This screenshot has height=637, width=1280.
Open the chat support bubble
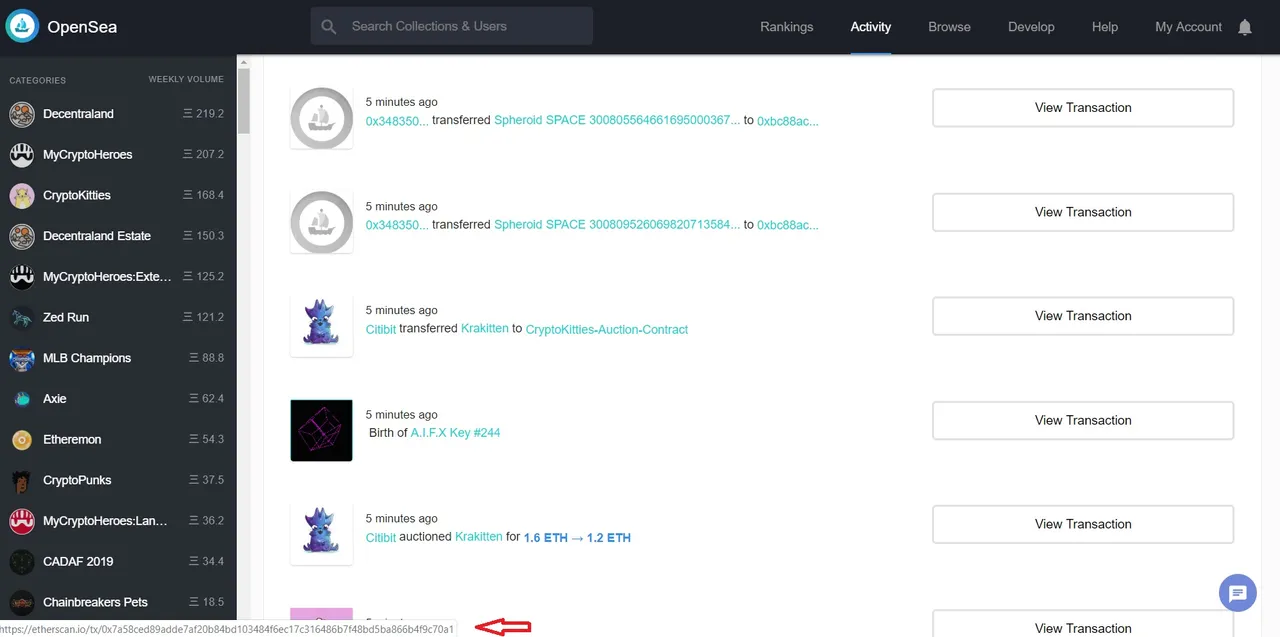click(x=1238, y=593)
